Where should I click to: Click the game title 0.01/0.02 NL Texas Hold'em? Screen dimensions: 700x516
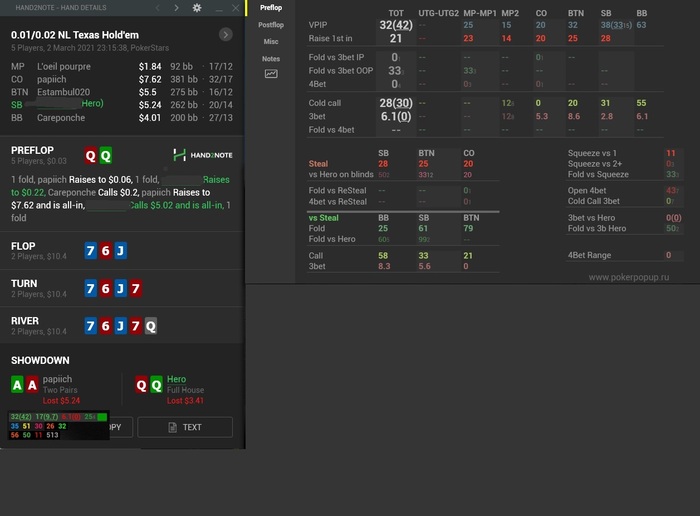click(x=75, y=35)
